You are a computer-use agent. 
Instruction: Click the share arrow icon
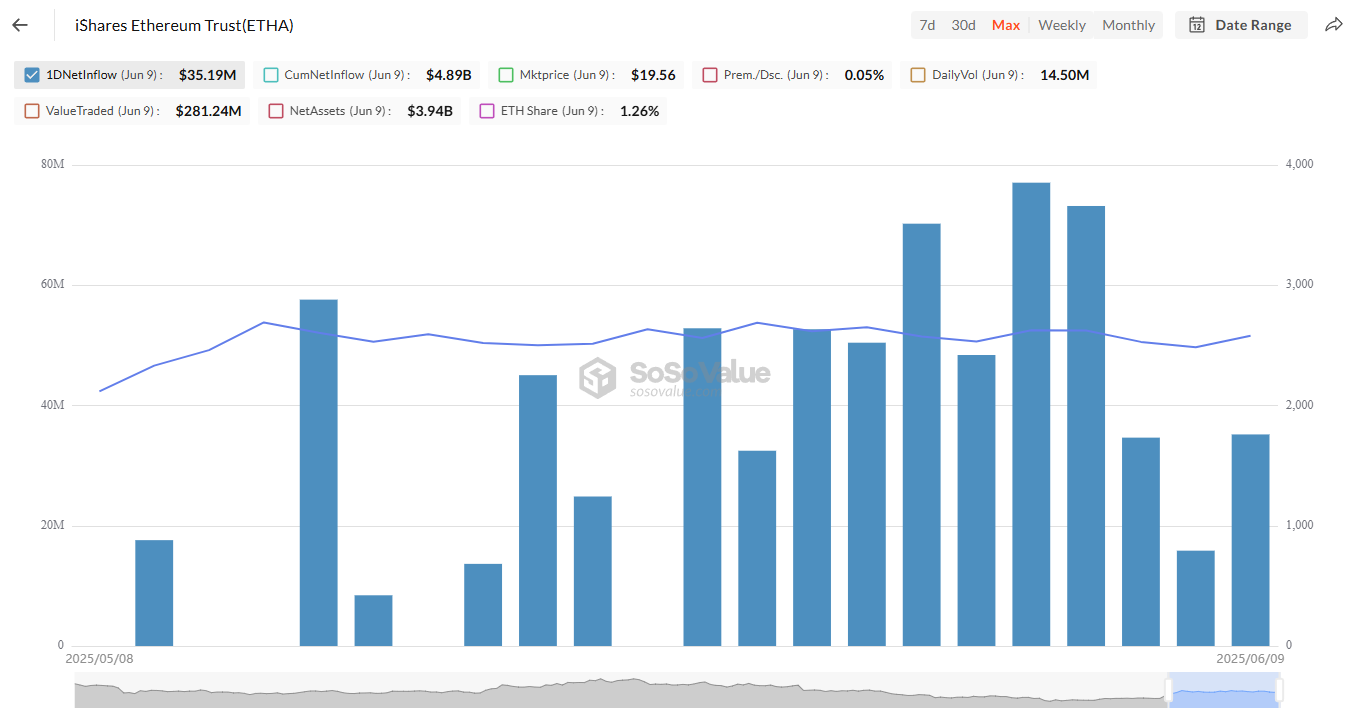point(1333,25)
